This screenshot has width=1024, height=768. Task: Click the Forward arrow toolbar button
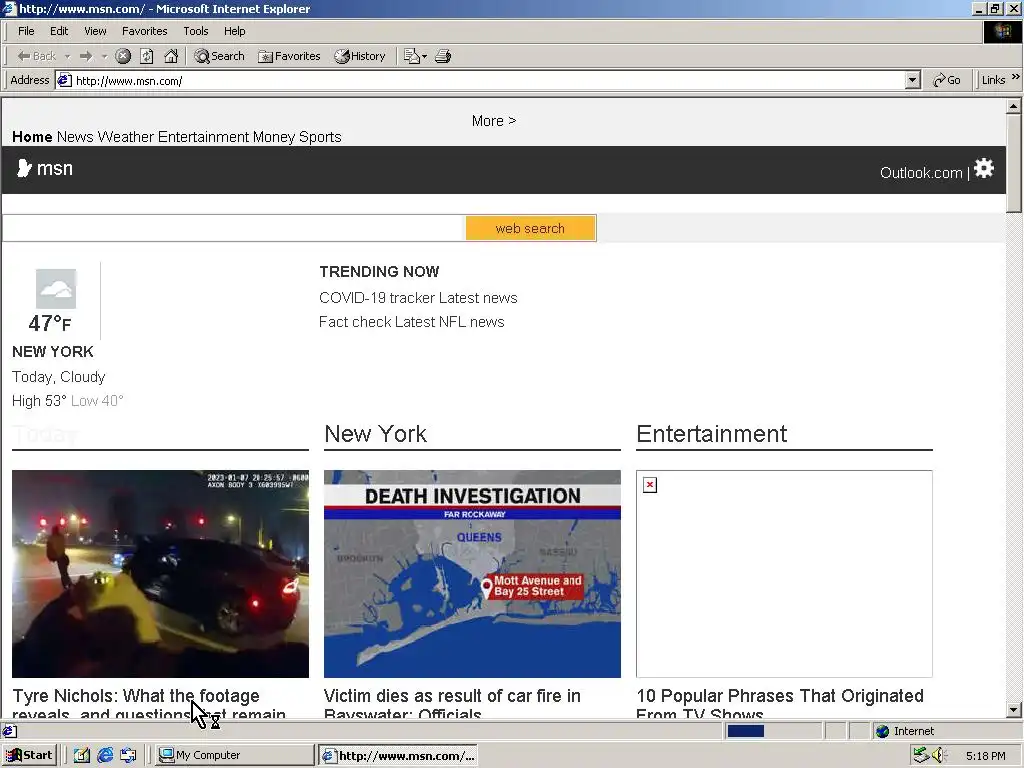tap(86, 56)
